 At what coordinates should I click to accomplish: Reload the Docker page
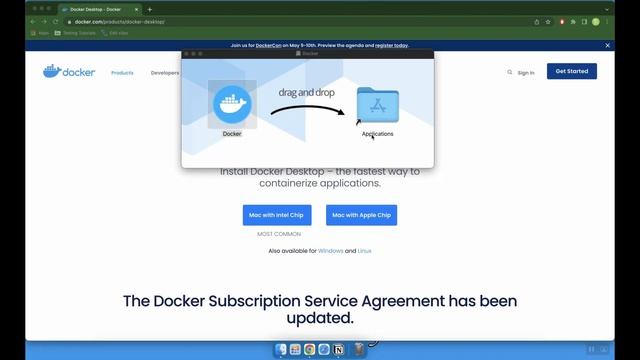pos(56,22)
